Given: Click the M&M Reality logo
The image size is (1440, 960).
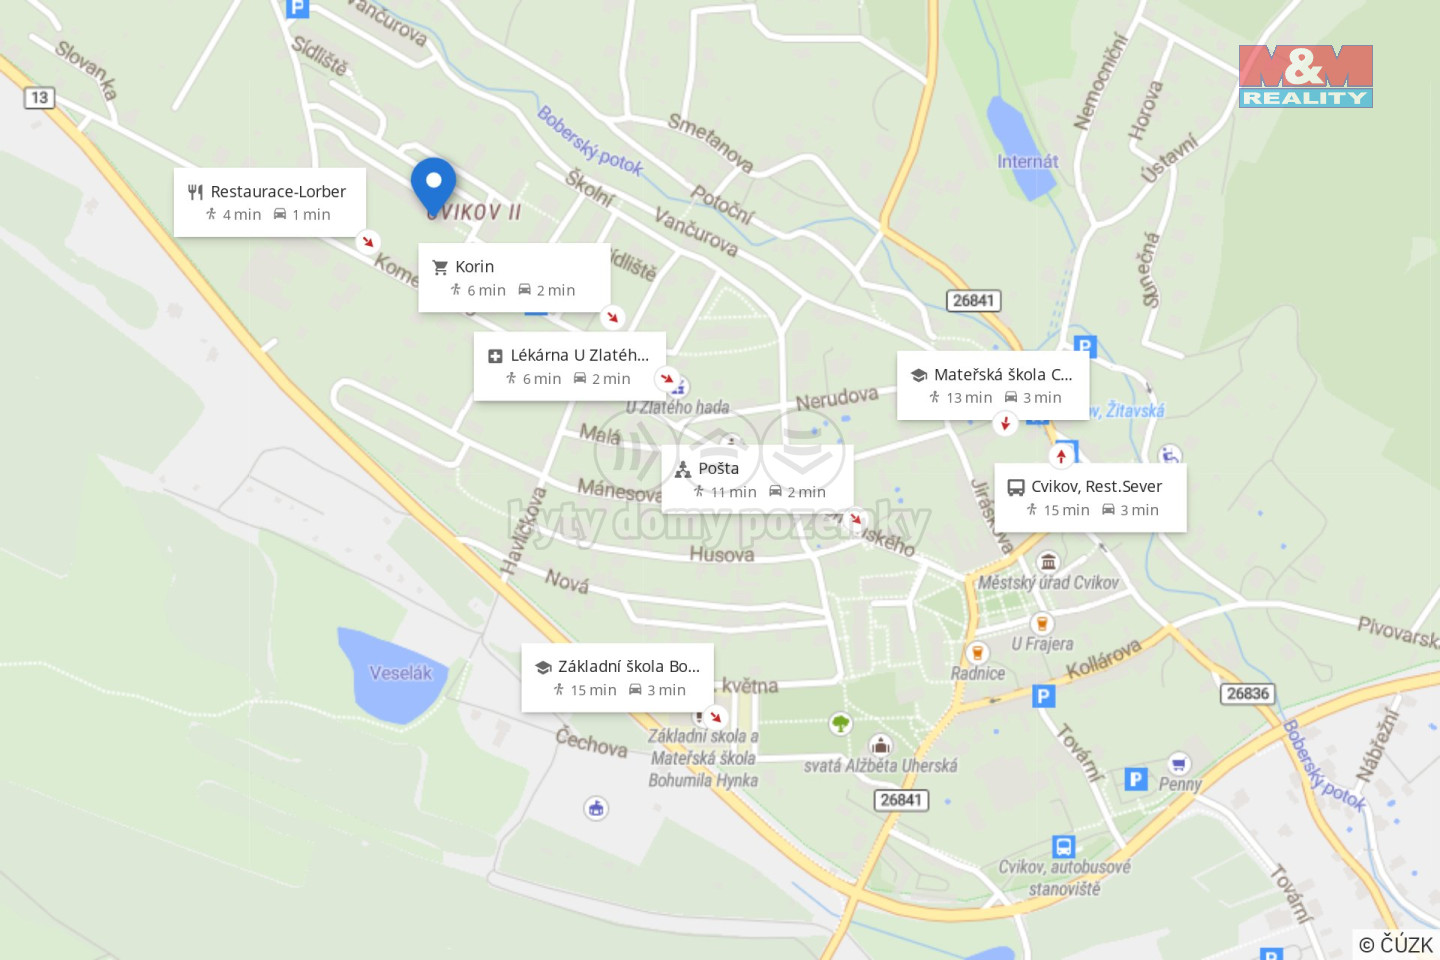Looking at the screenshot, I should [1305, 76].
